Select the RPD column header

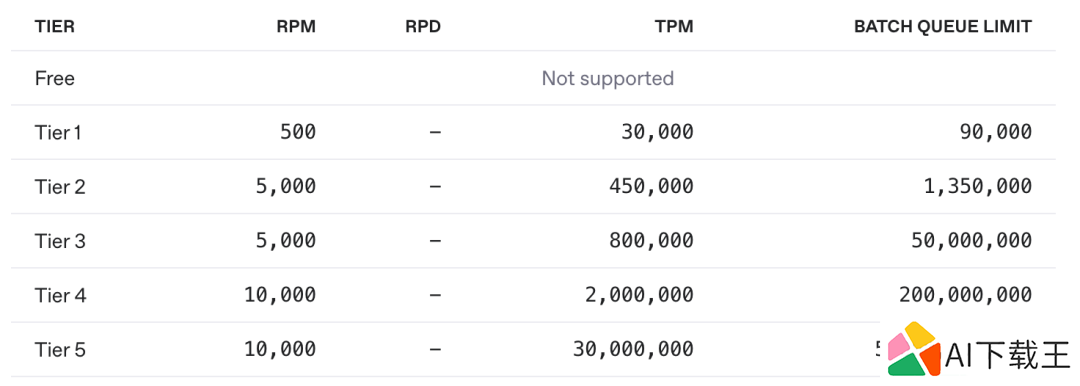424,27
